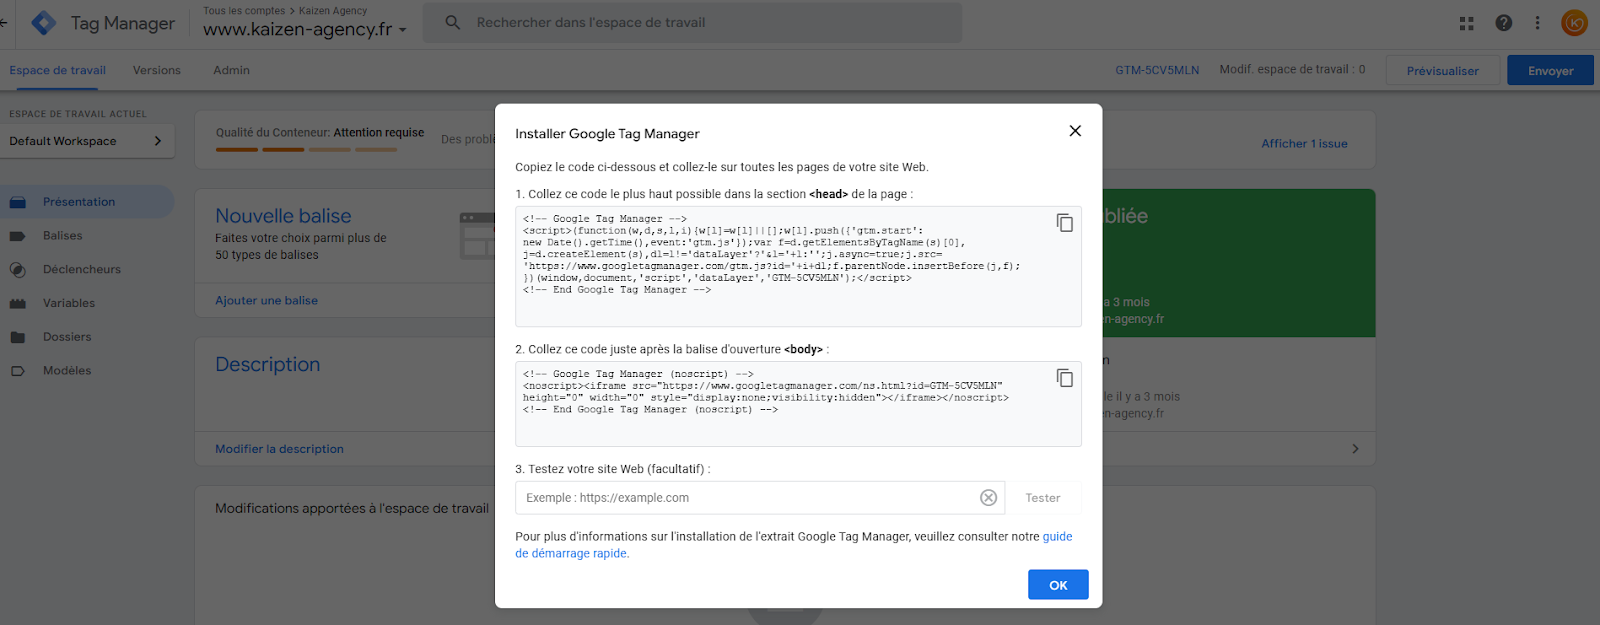Click the Envoyer button
1600x625 pixels.
coord(1550,70)
